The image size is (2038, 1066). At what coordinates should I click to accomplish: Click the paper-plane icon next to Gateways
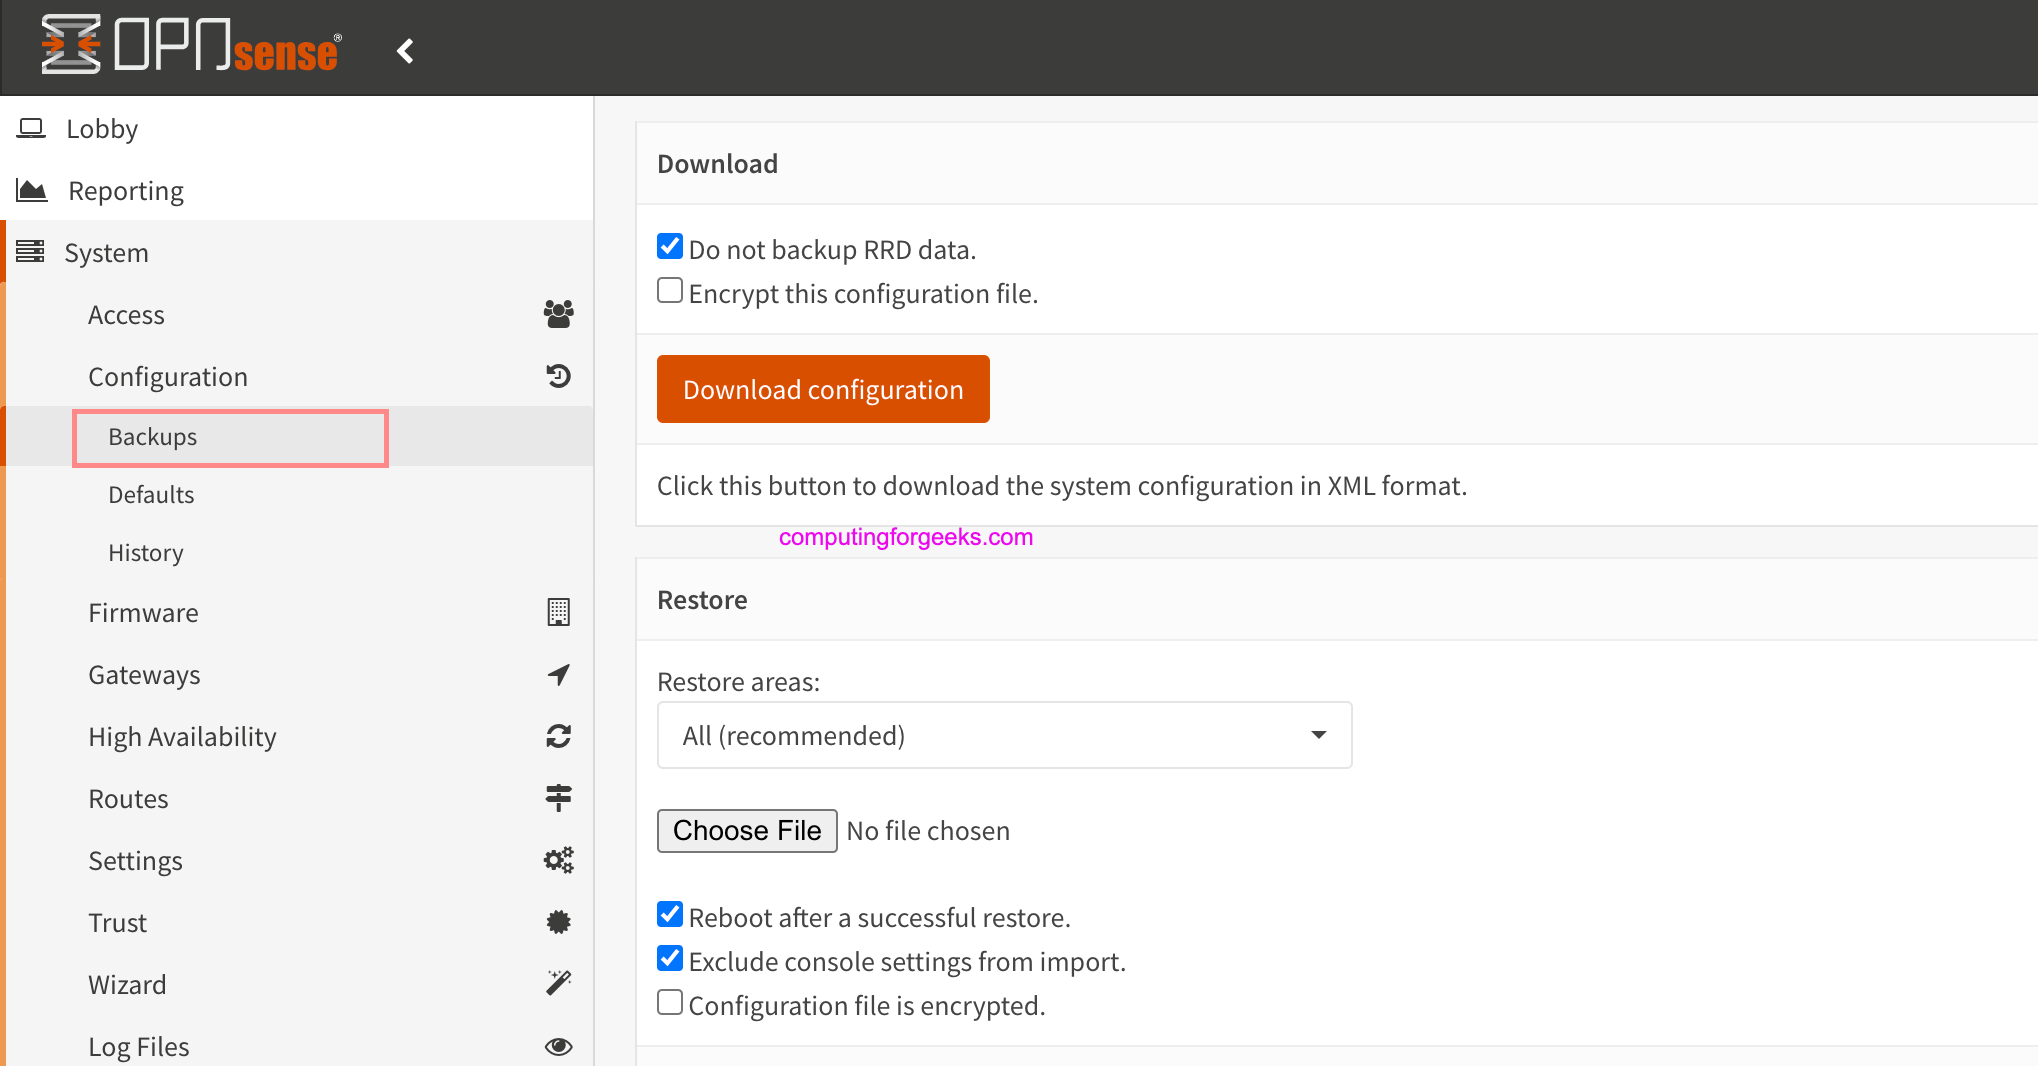click(x=558, y=675)
